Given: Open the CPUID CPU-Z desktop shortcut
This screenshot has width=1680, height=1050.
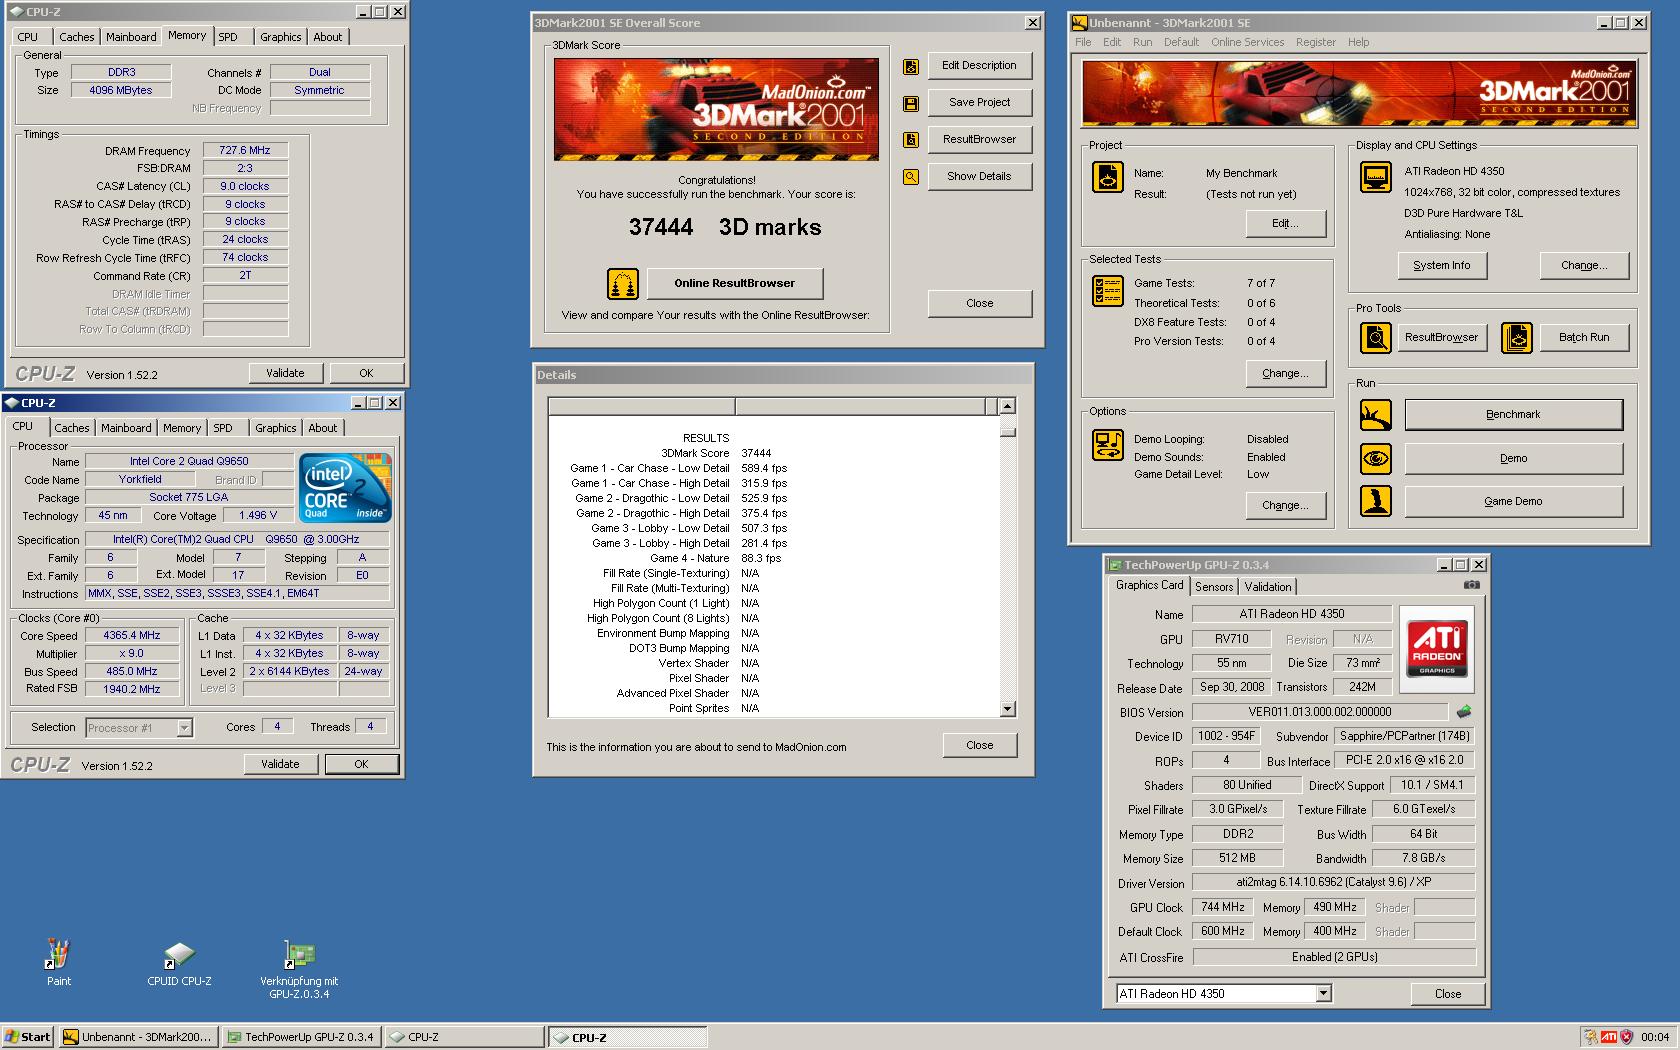Looking at the screenshot, I should pos(179,964).
